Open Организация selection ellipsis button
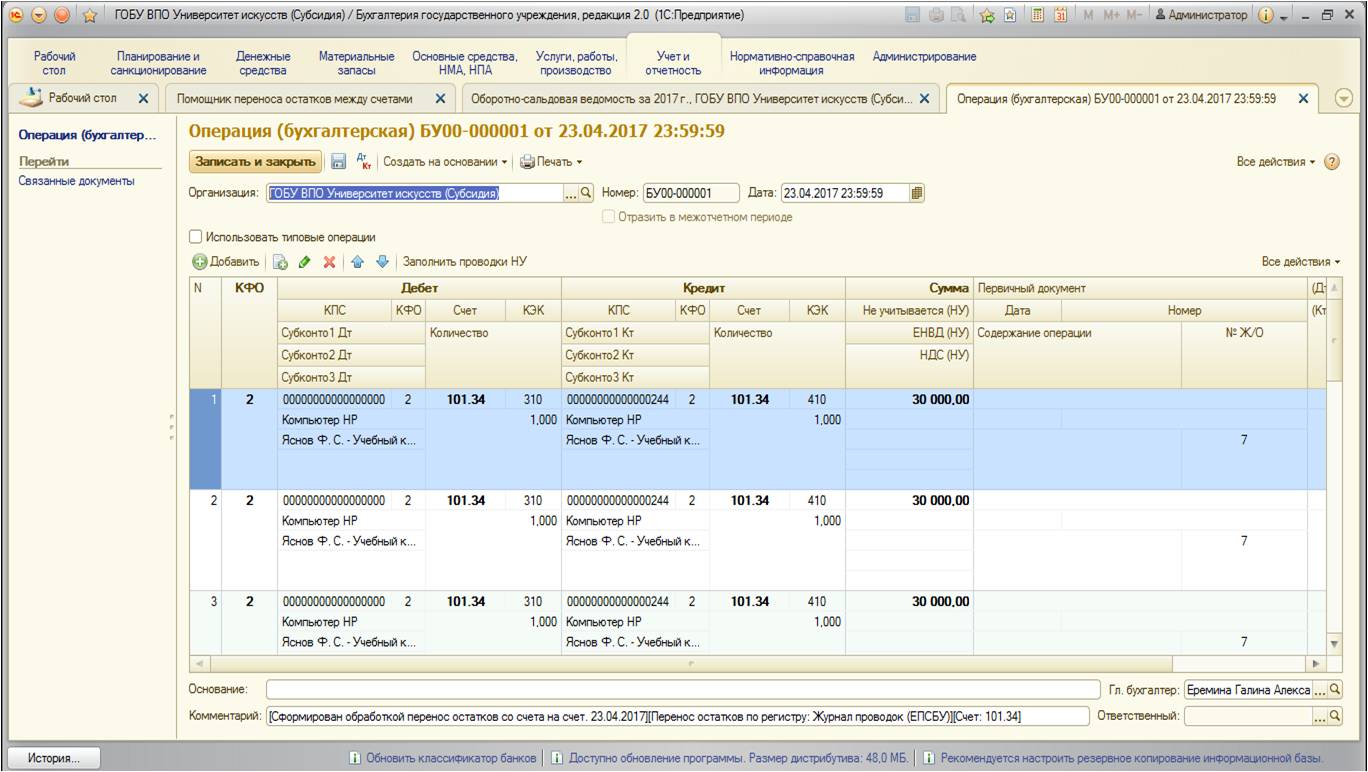Screen dimensions: 1368x772 point(572,193)
